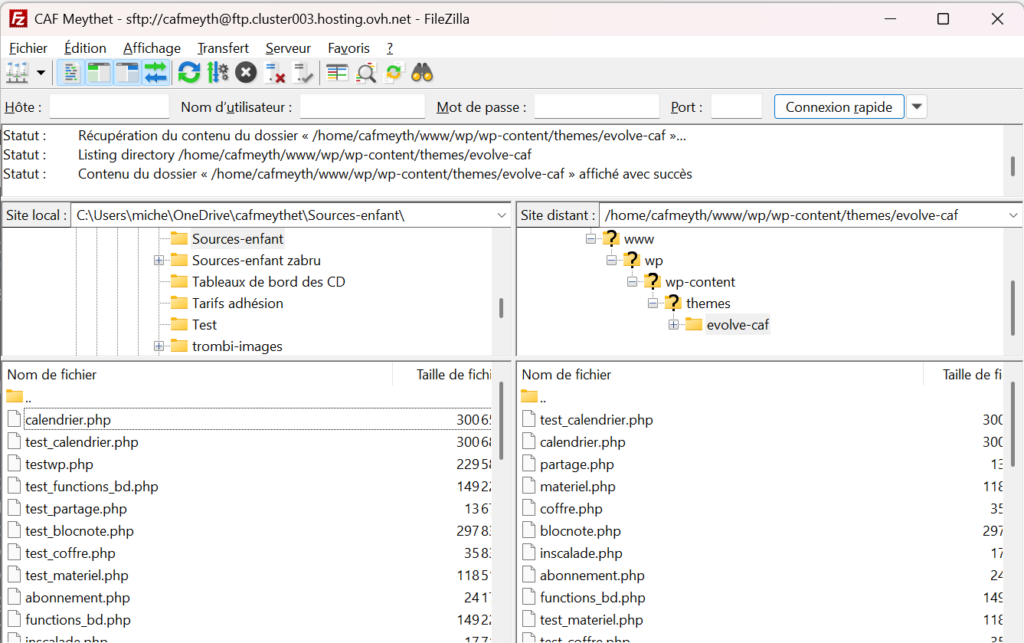This screenshot has height=643, width=1024.
Task: Open the Transfert menu
Action: (223, 48)
